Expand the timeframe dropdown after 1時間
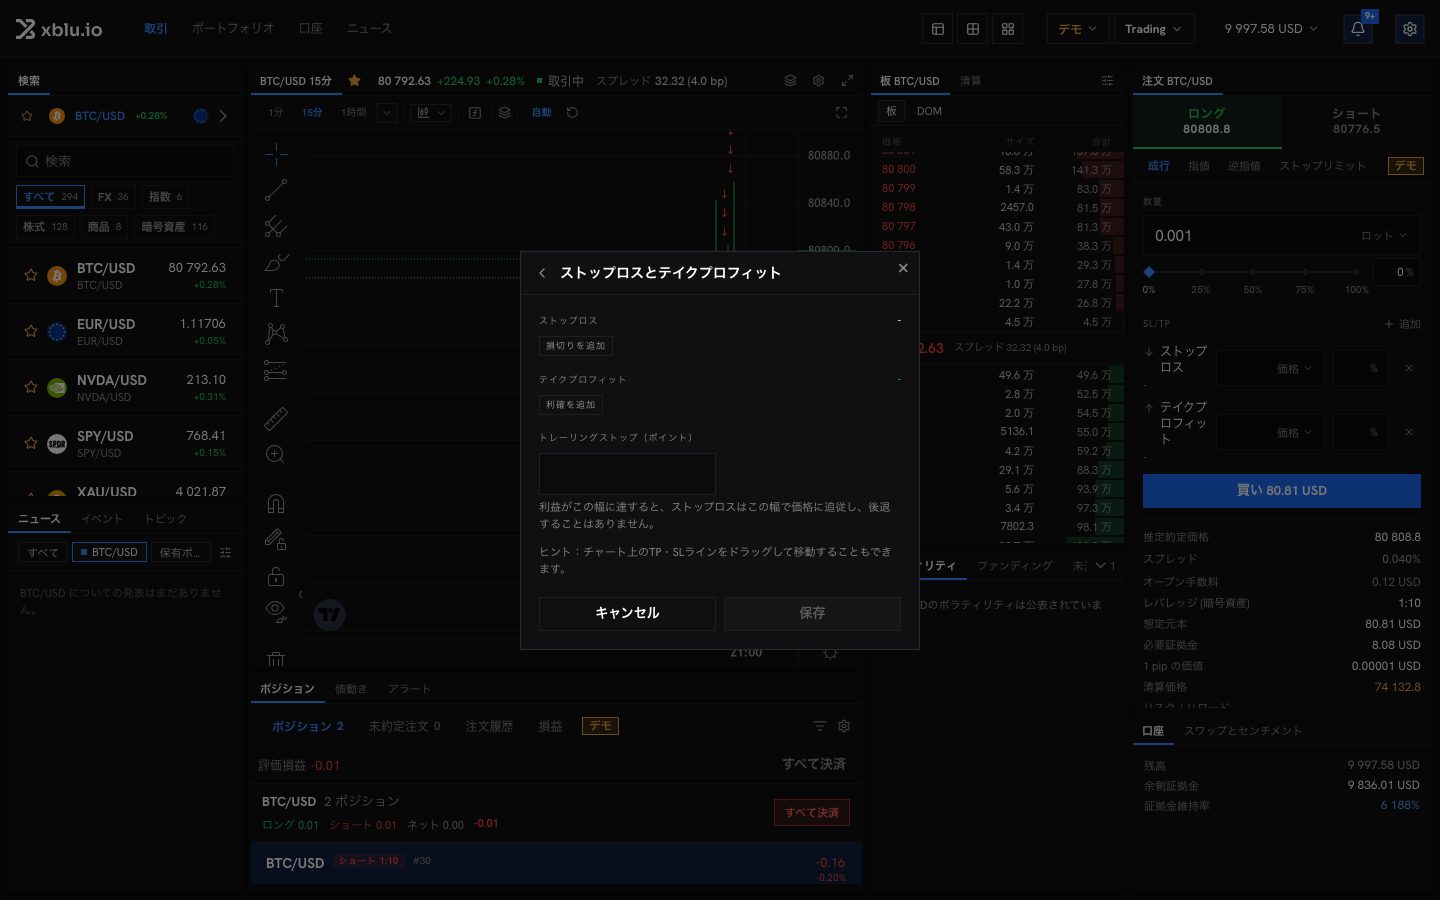This screenshot has width=1440, height=900. click(387, 113)
